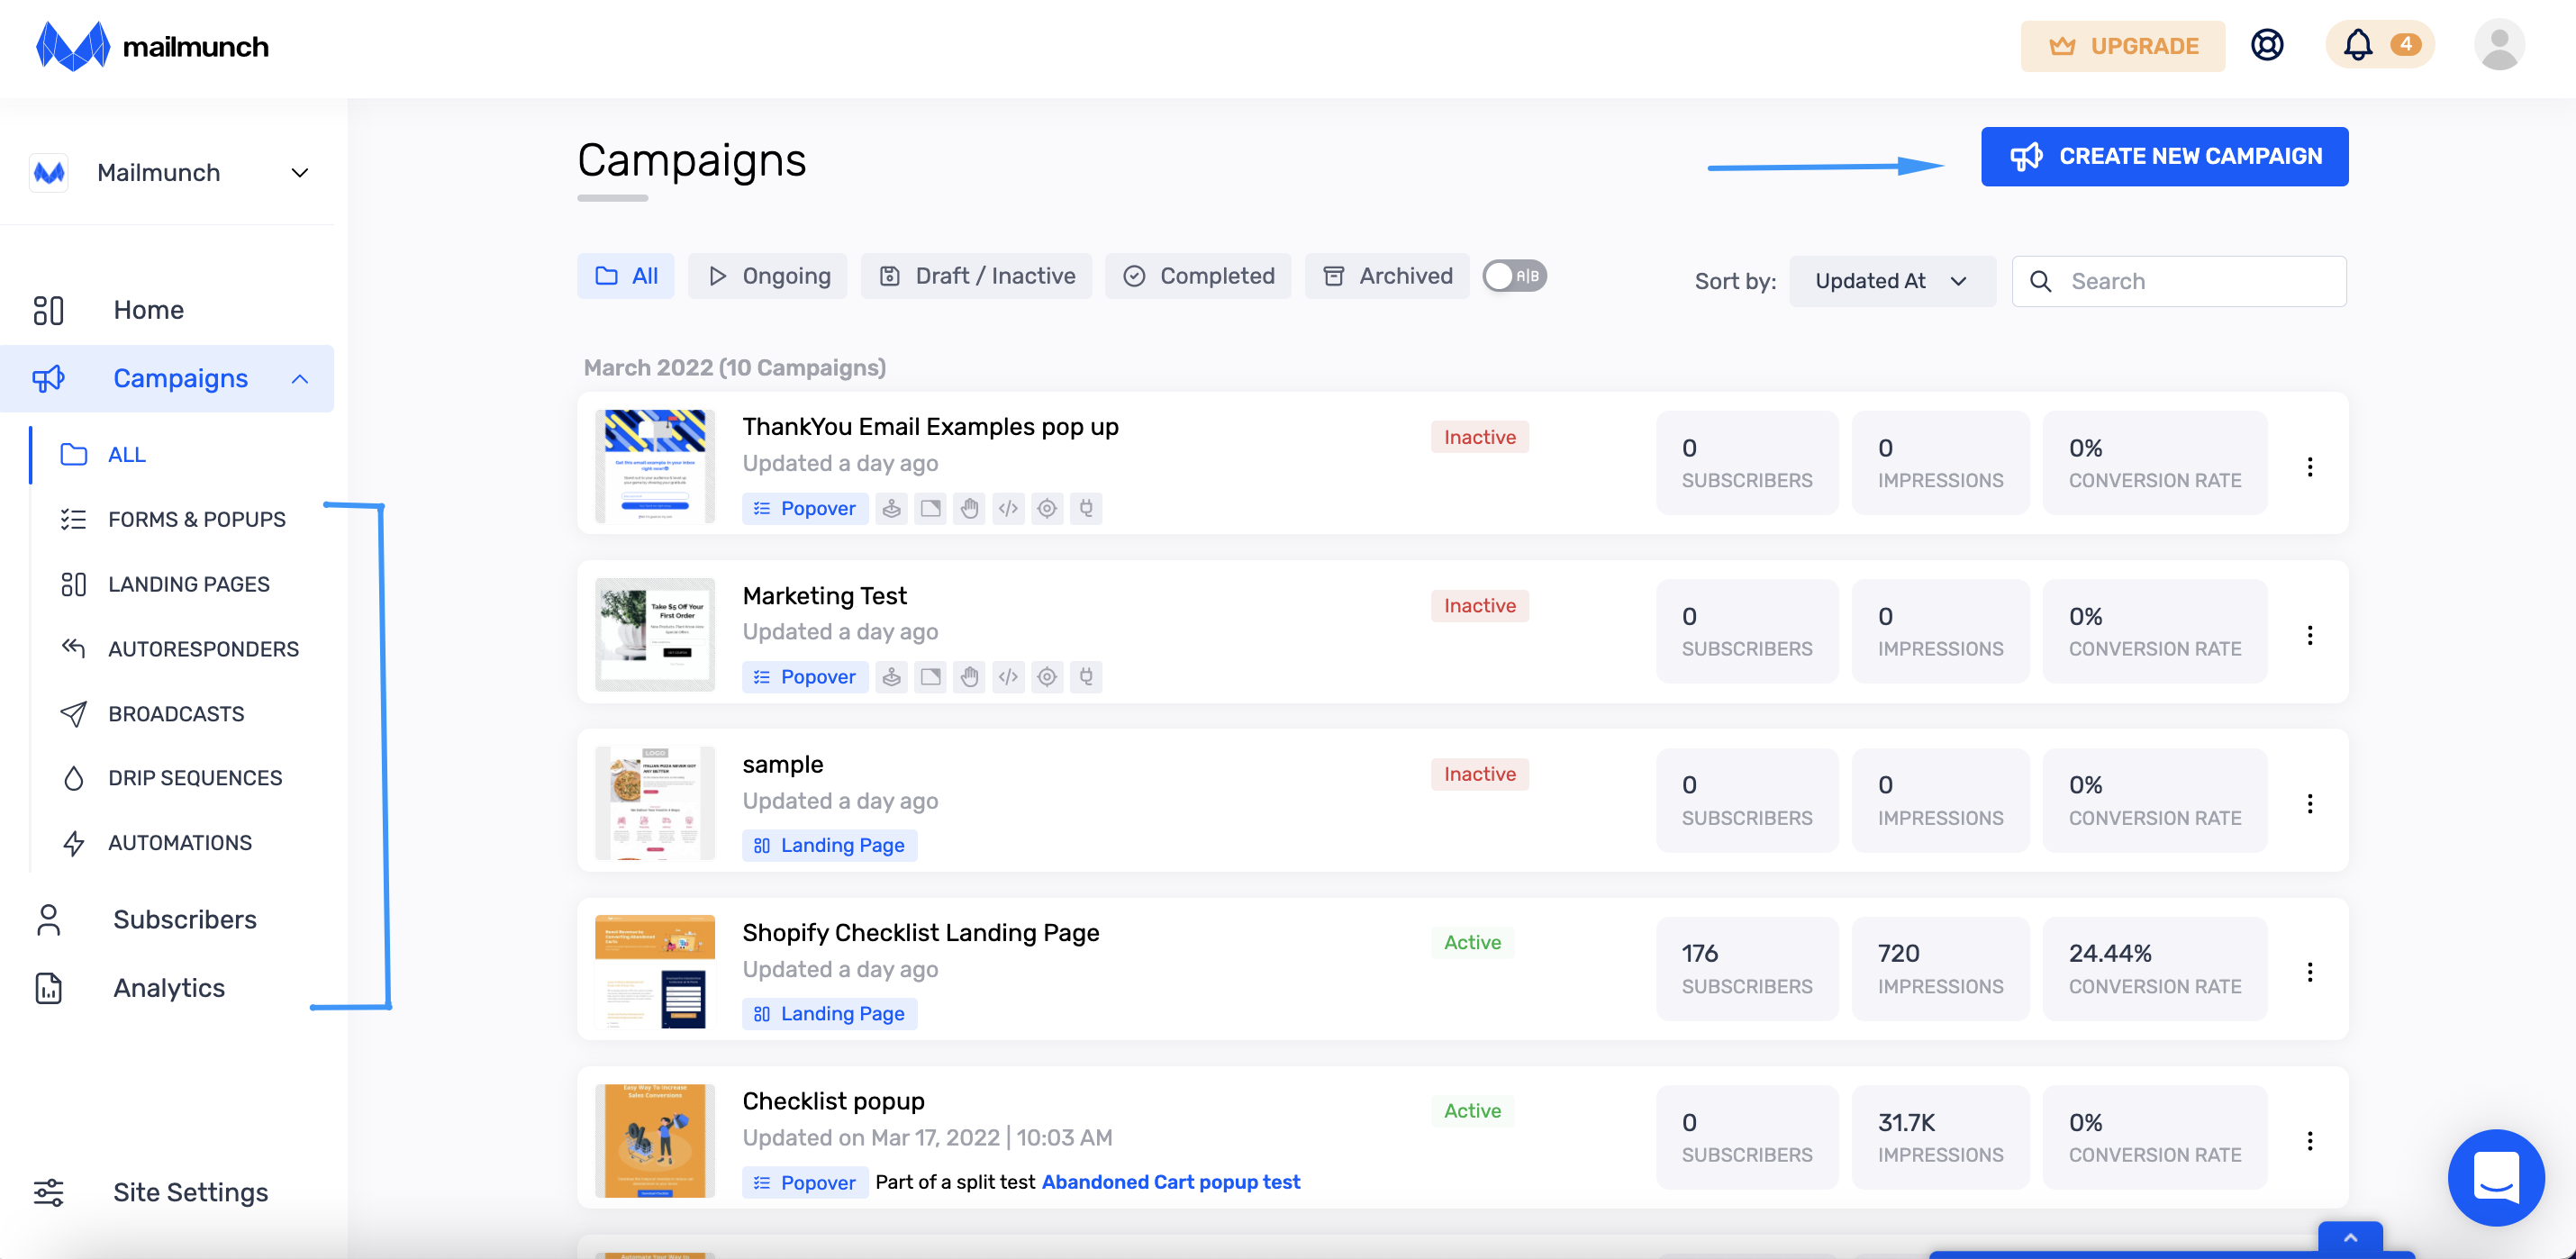Click three-dot menu for Shopify Checklist
The height and width of the screenshot is (1259, 2576).
click(x=2309, y=972)
